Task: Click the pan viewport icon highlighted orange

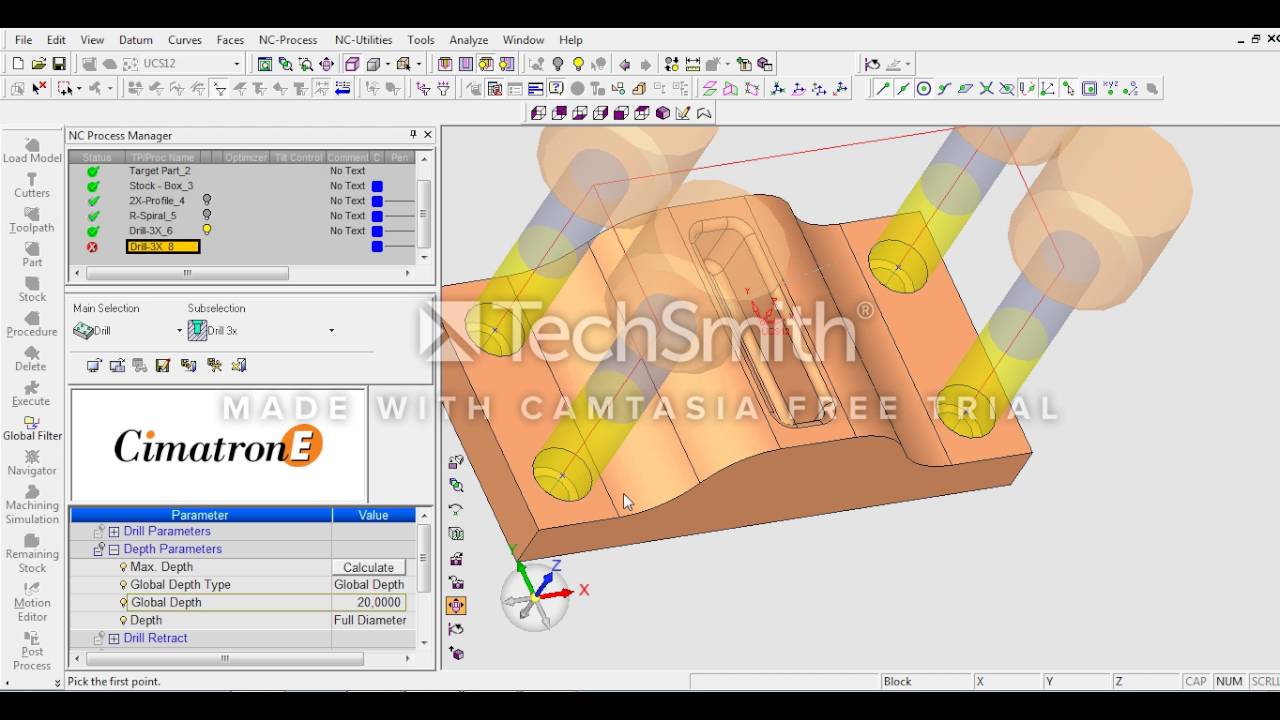Action: [x=456, y=605]
